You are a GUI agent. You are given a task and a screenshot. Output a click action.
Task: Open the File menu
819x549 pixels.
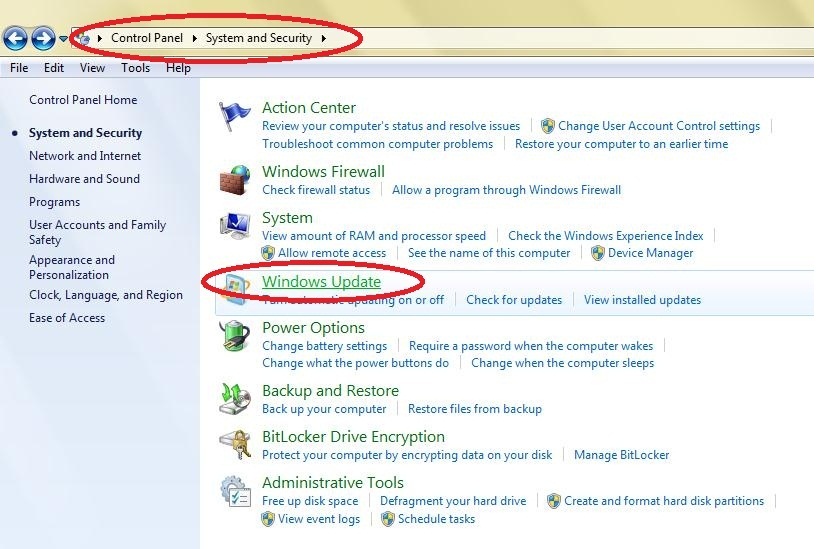click(x=19, y=68)
